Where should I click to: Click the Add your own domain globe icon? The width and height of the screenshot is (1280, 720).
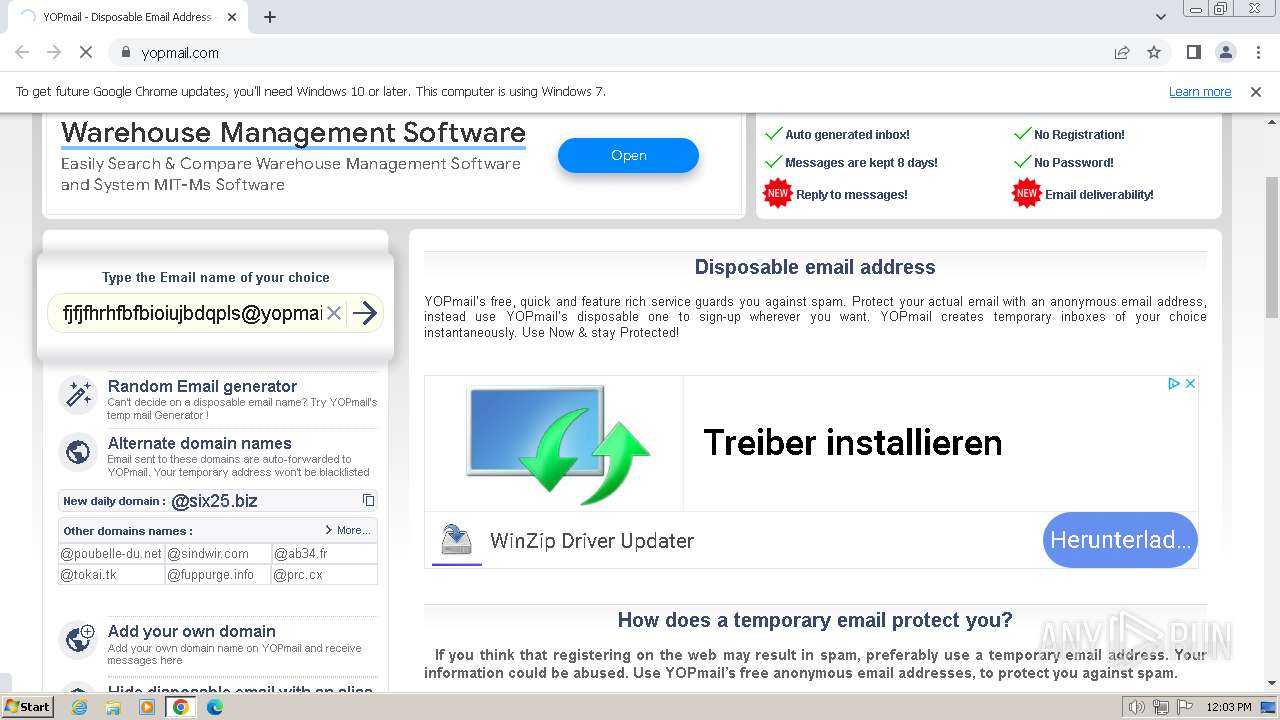click(x=78, y=640)
